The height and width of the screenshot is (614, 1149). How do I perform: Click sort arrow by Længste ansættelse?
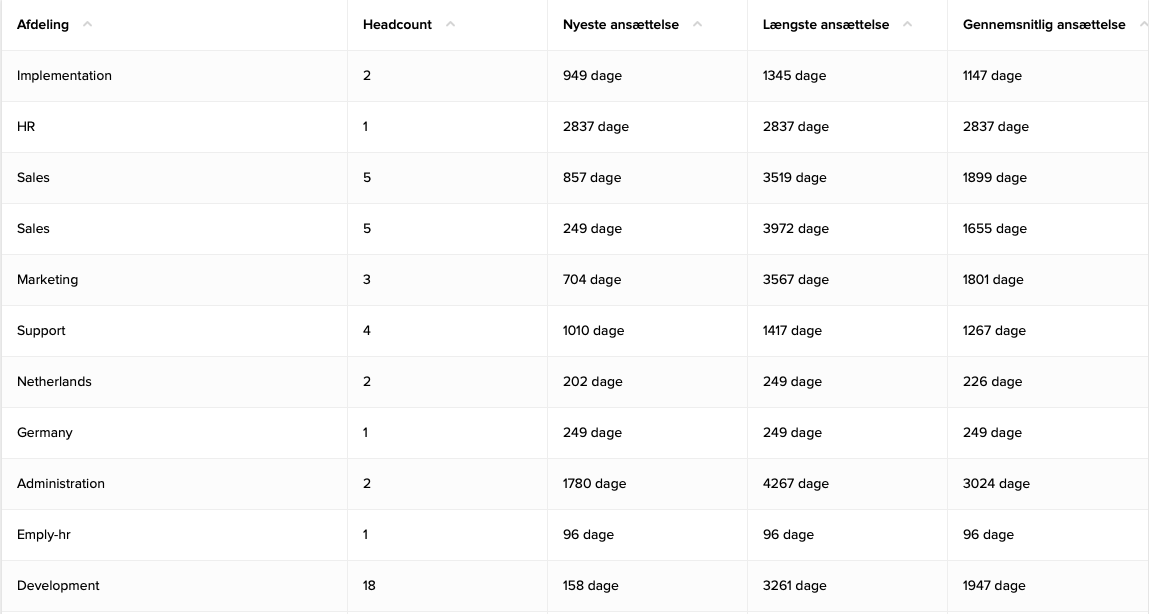click(907, 25)
